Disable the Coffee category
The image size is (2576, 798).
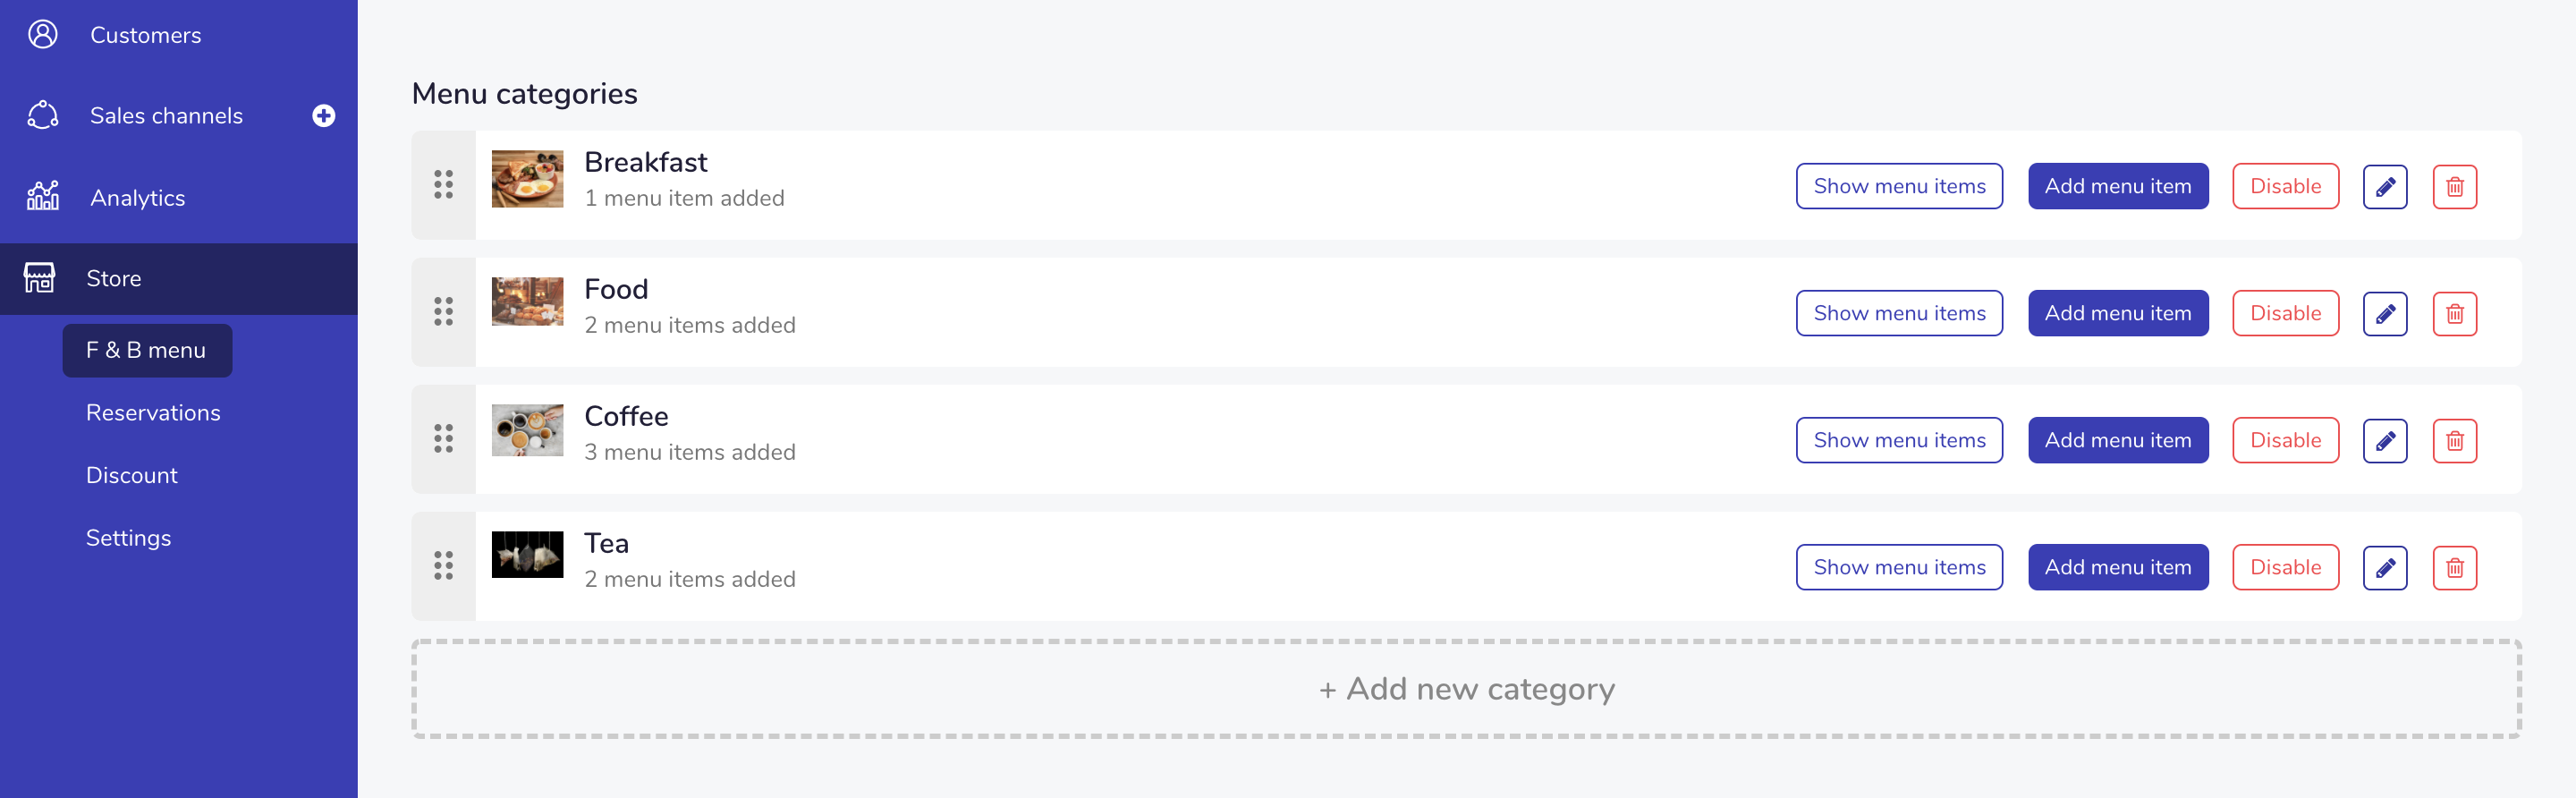pyautogui.click(x=2285, y=440)
